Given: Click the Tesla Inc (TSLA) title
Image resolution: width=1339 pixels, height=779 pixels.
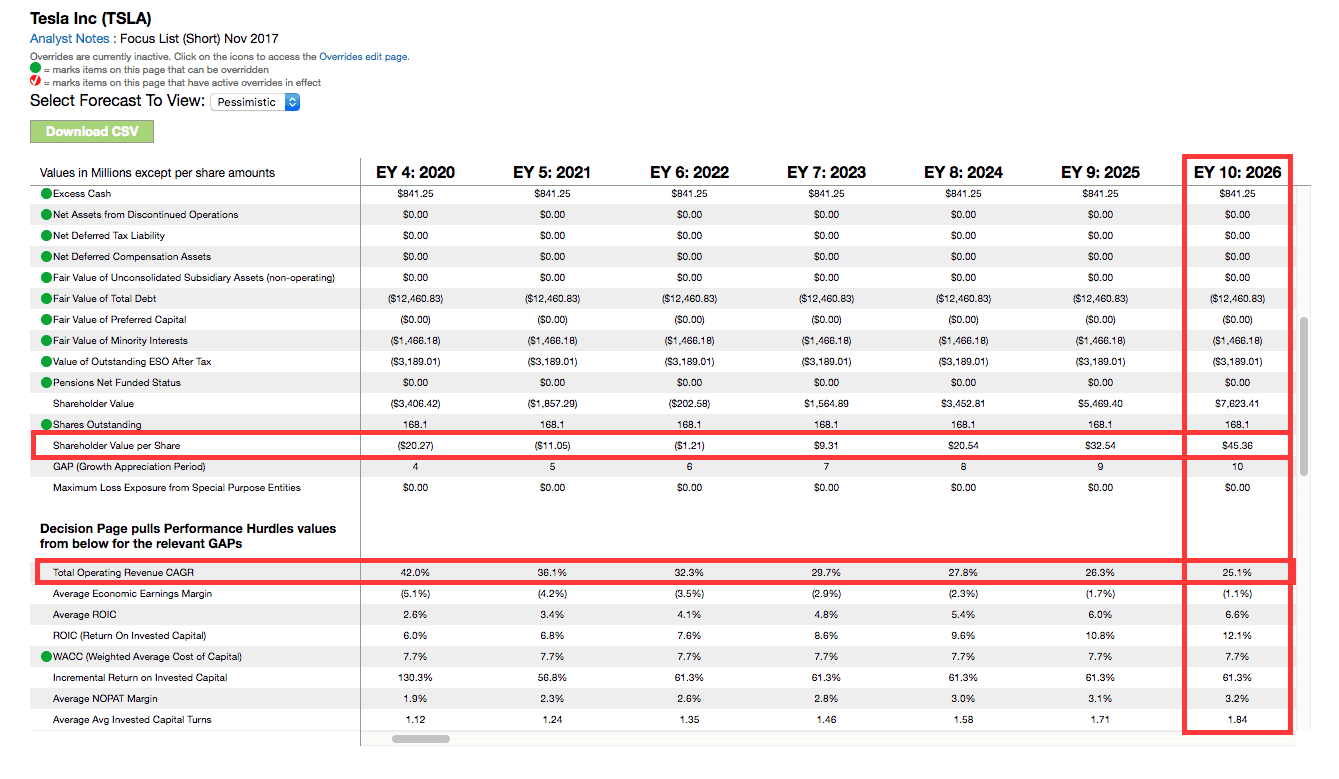Looking at the screenshot, I should (91, 19).
